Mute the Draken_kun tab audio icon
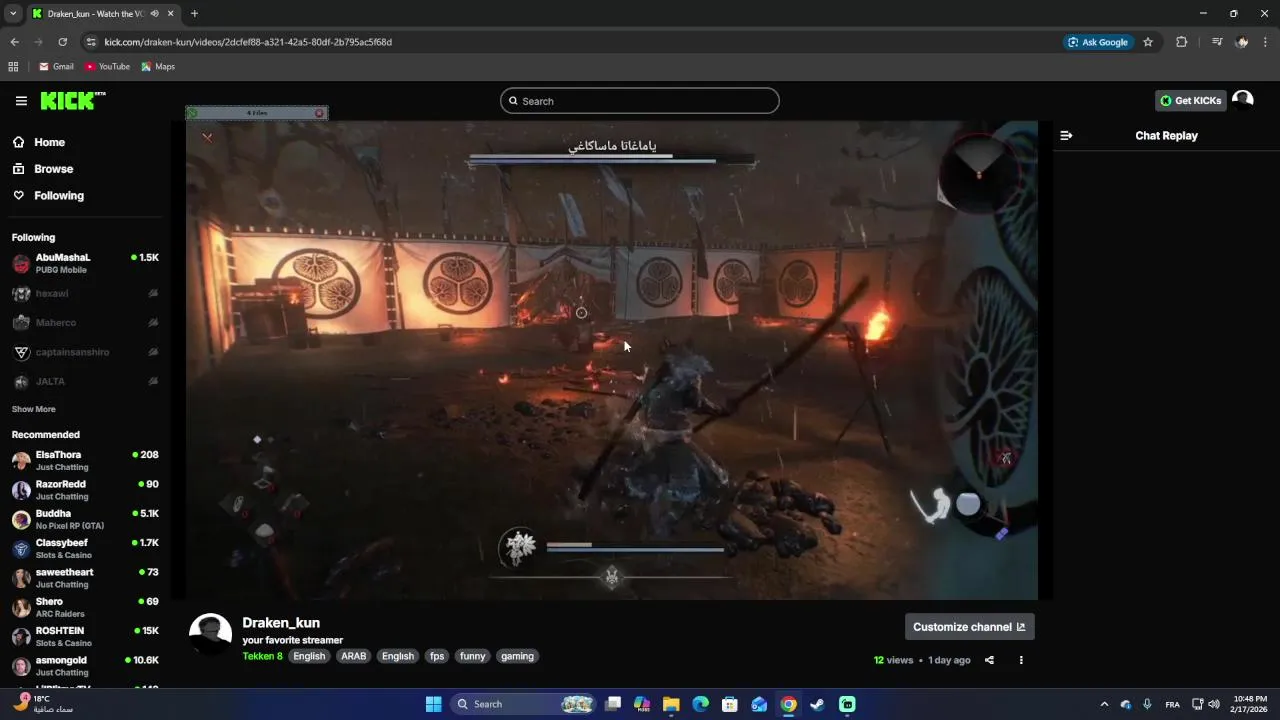This screenshot has height=720, width=1280. (154, 14)
